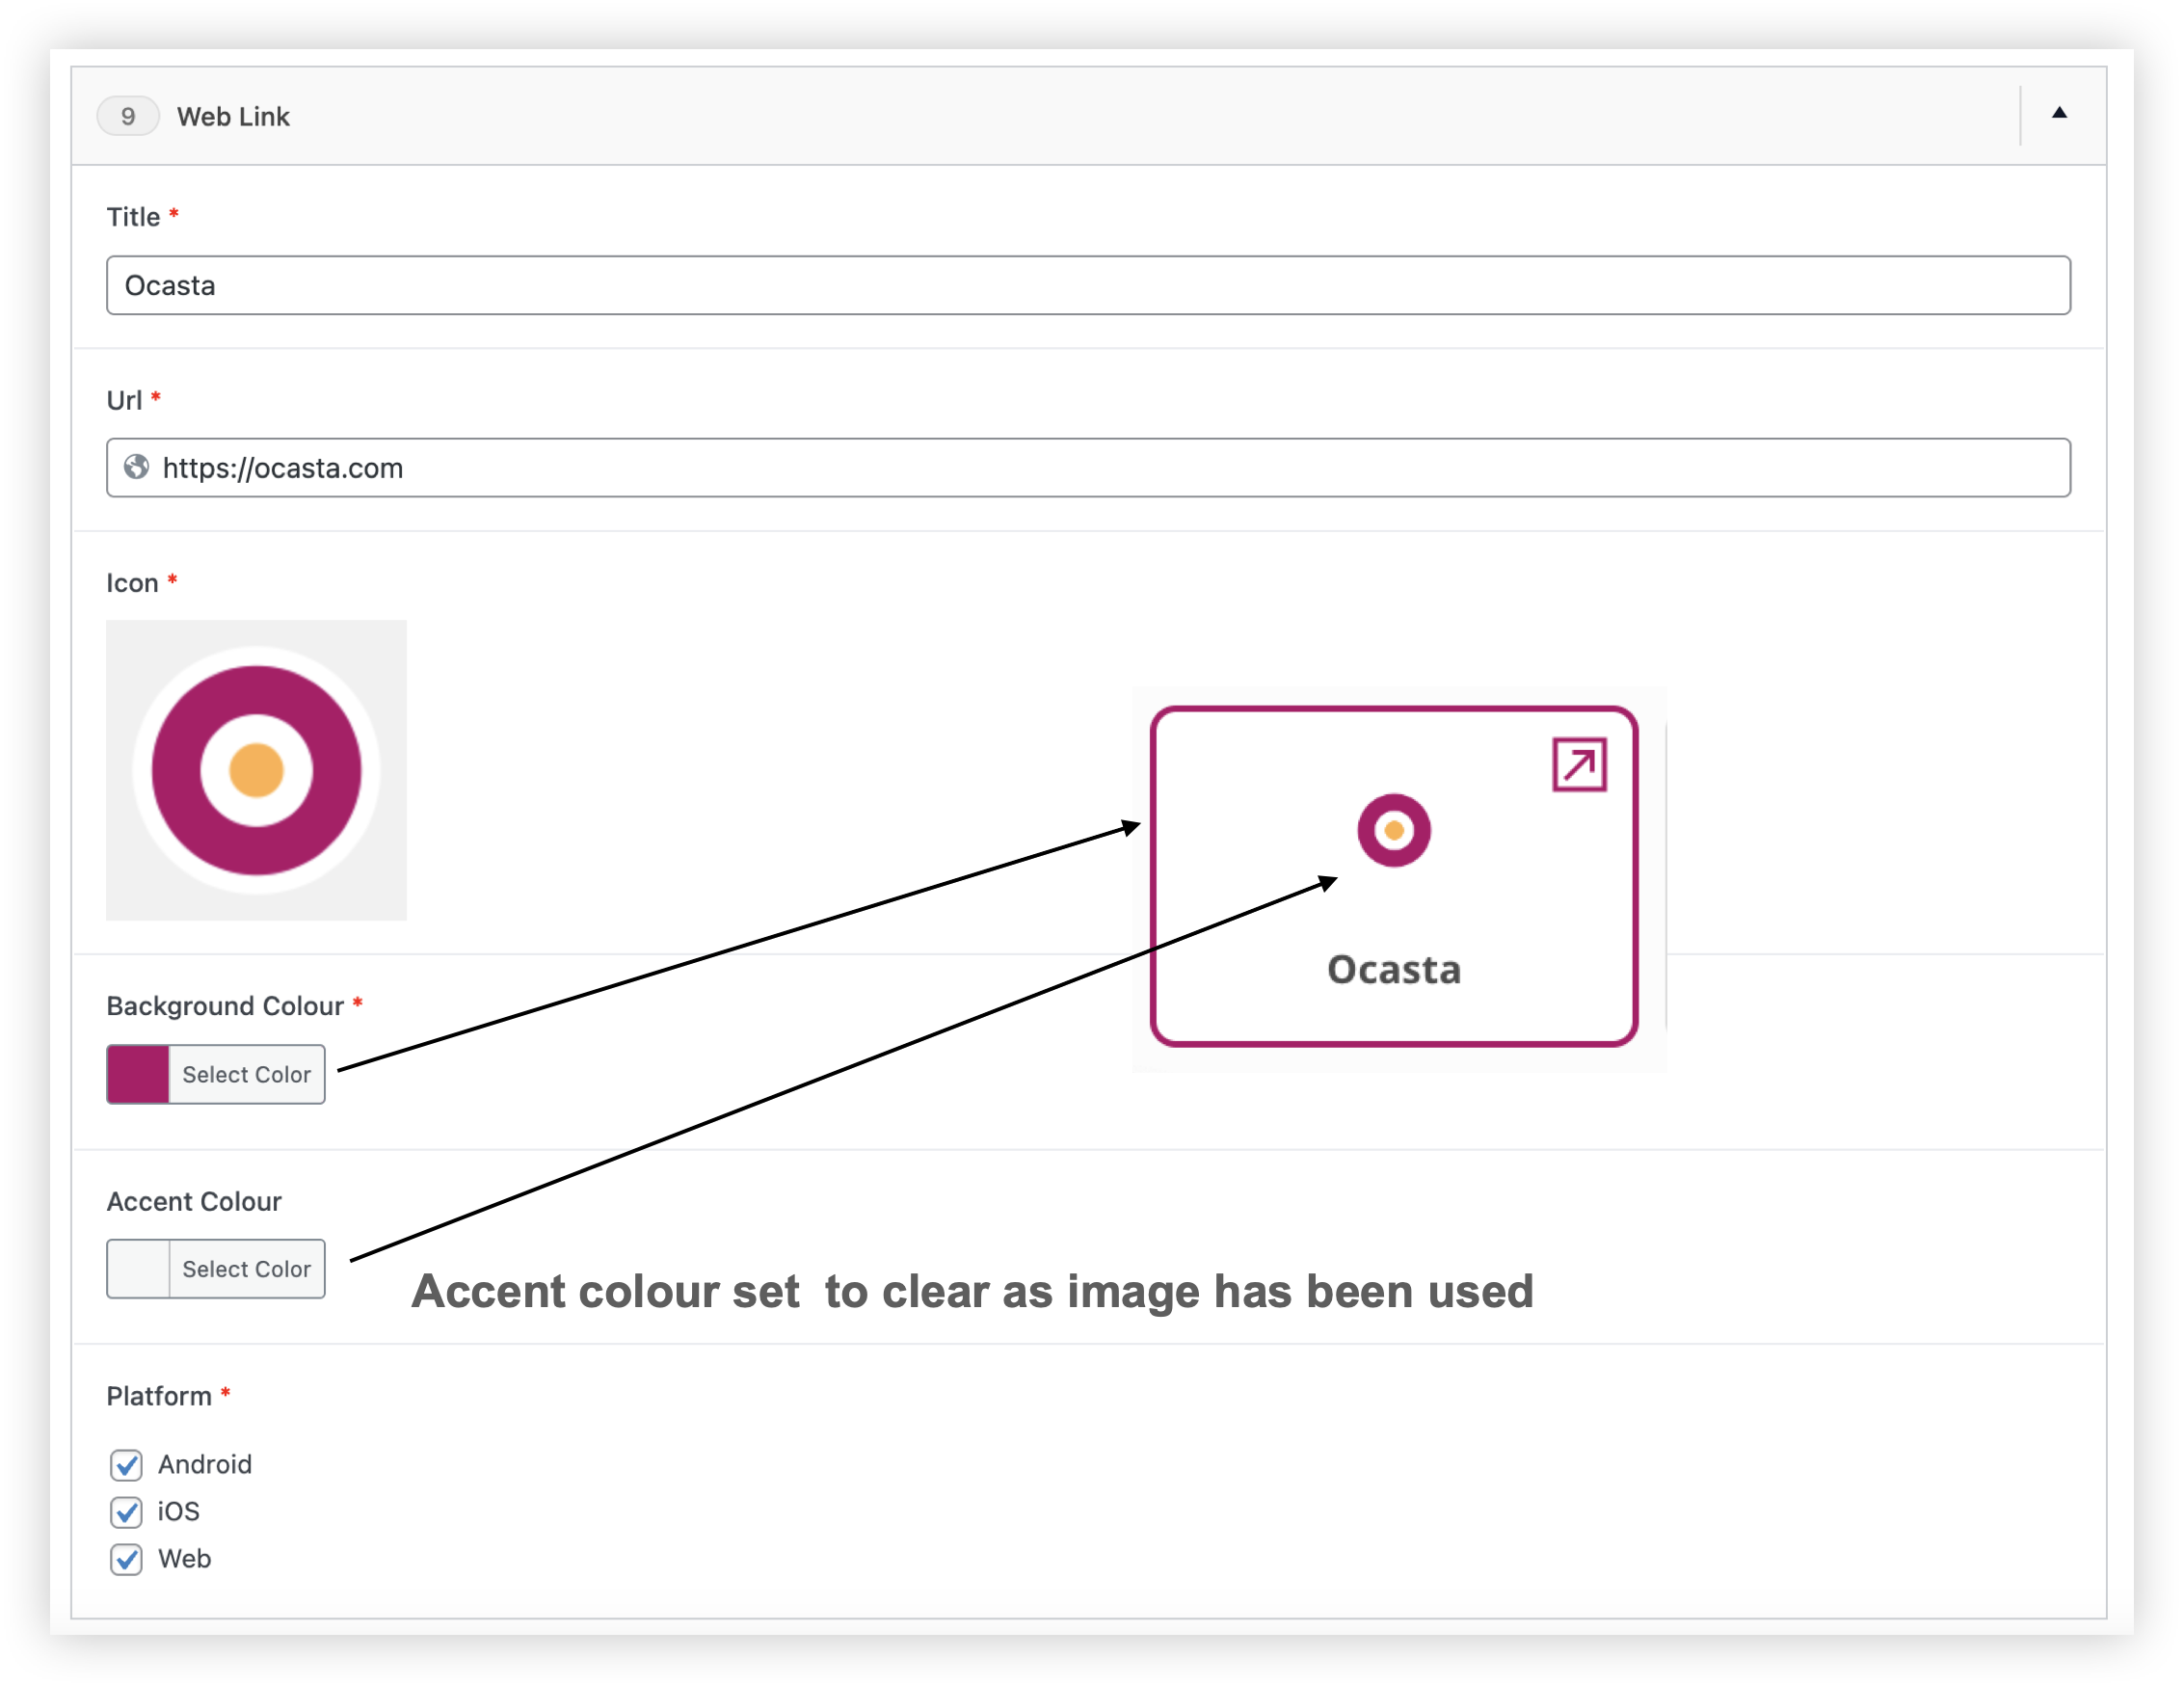This screenshot has width=2184, height=1685.
Task: Select the uploaded Ocasta icon image
Action: pyautogui.click(x=256, y=770)
